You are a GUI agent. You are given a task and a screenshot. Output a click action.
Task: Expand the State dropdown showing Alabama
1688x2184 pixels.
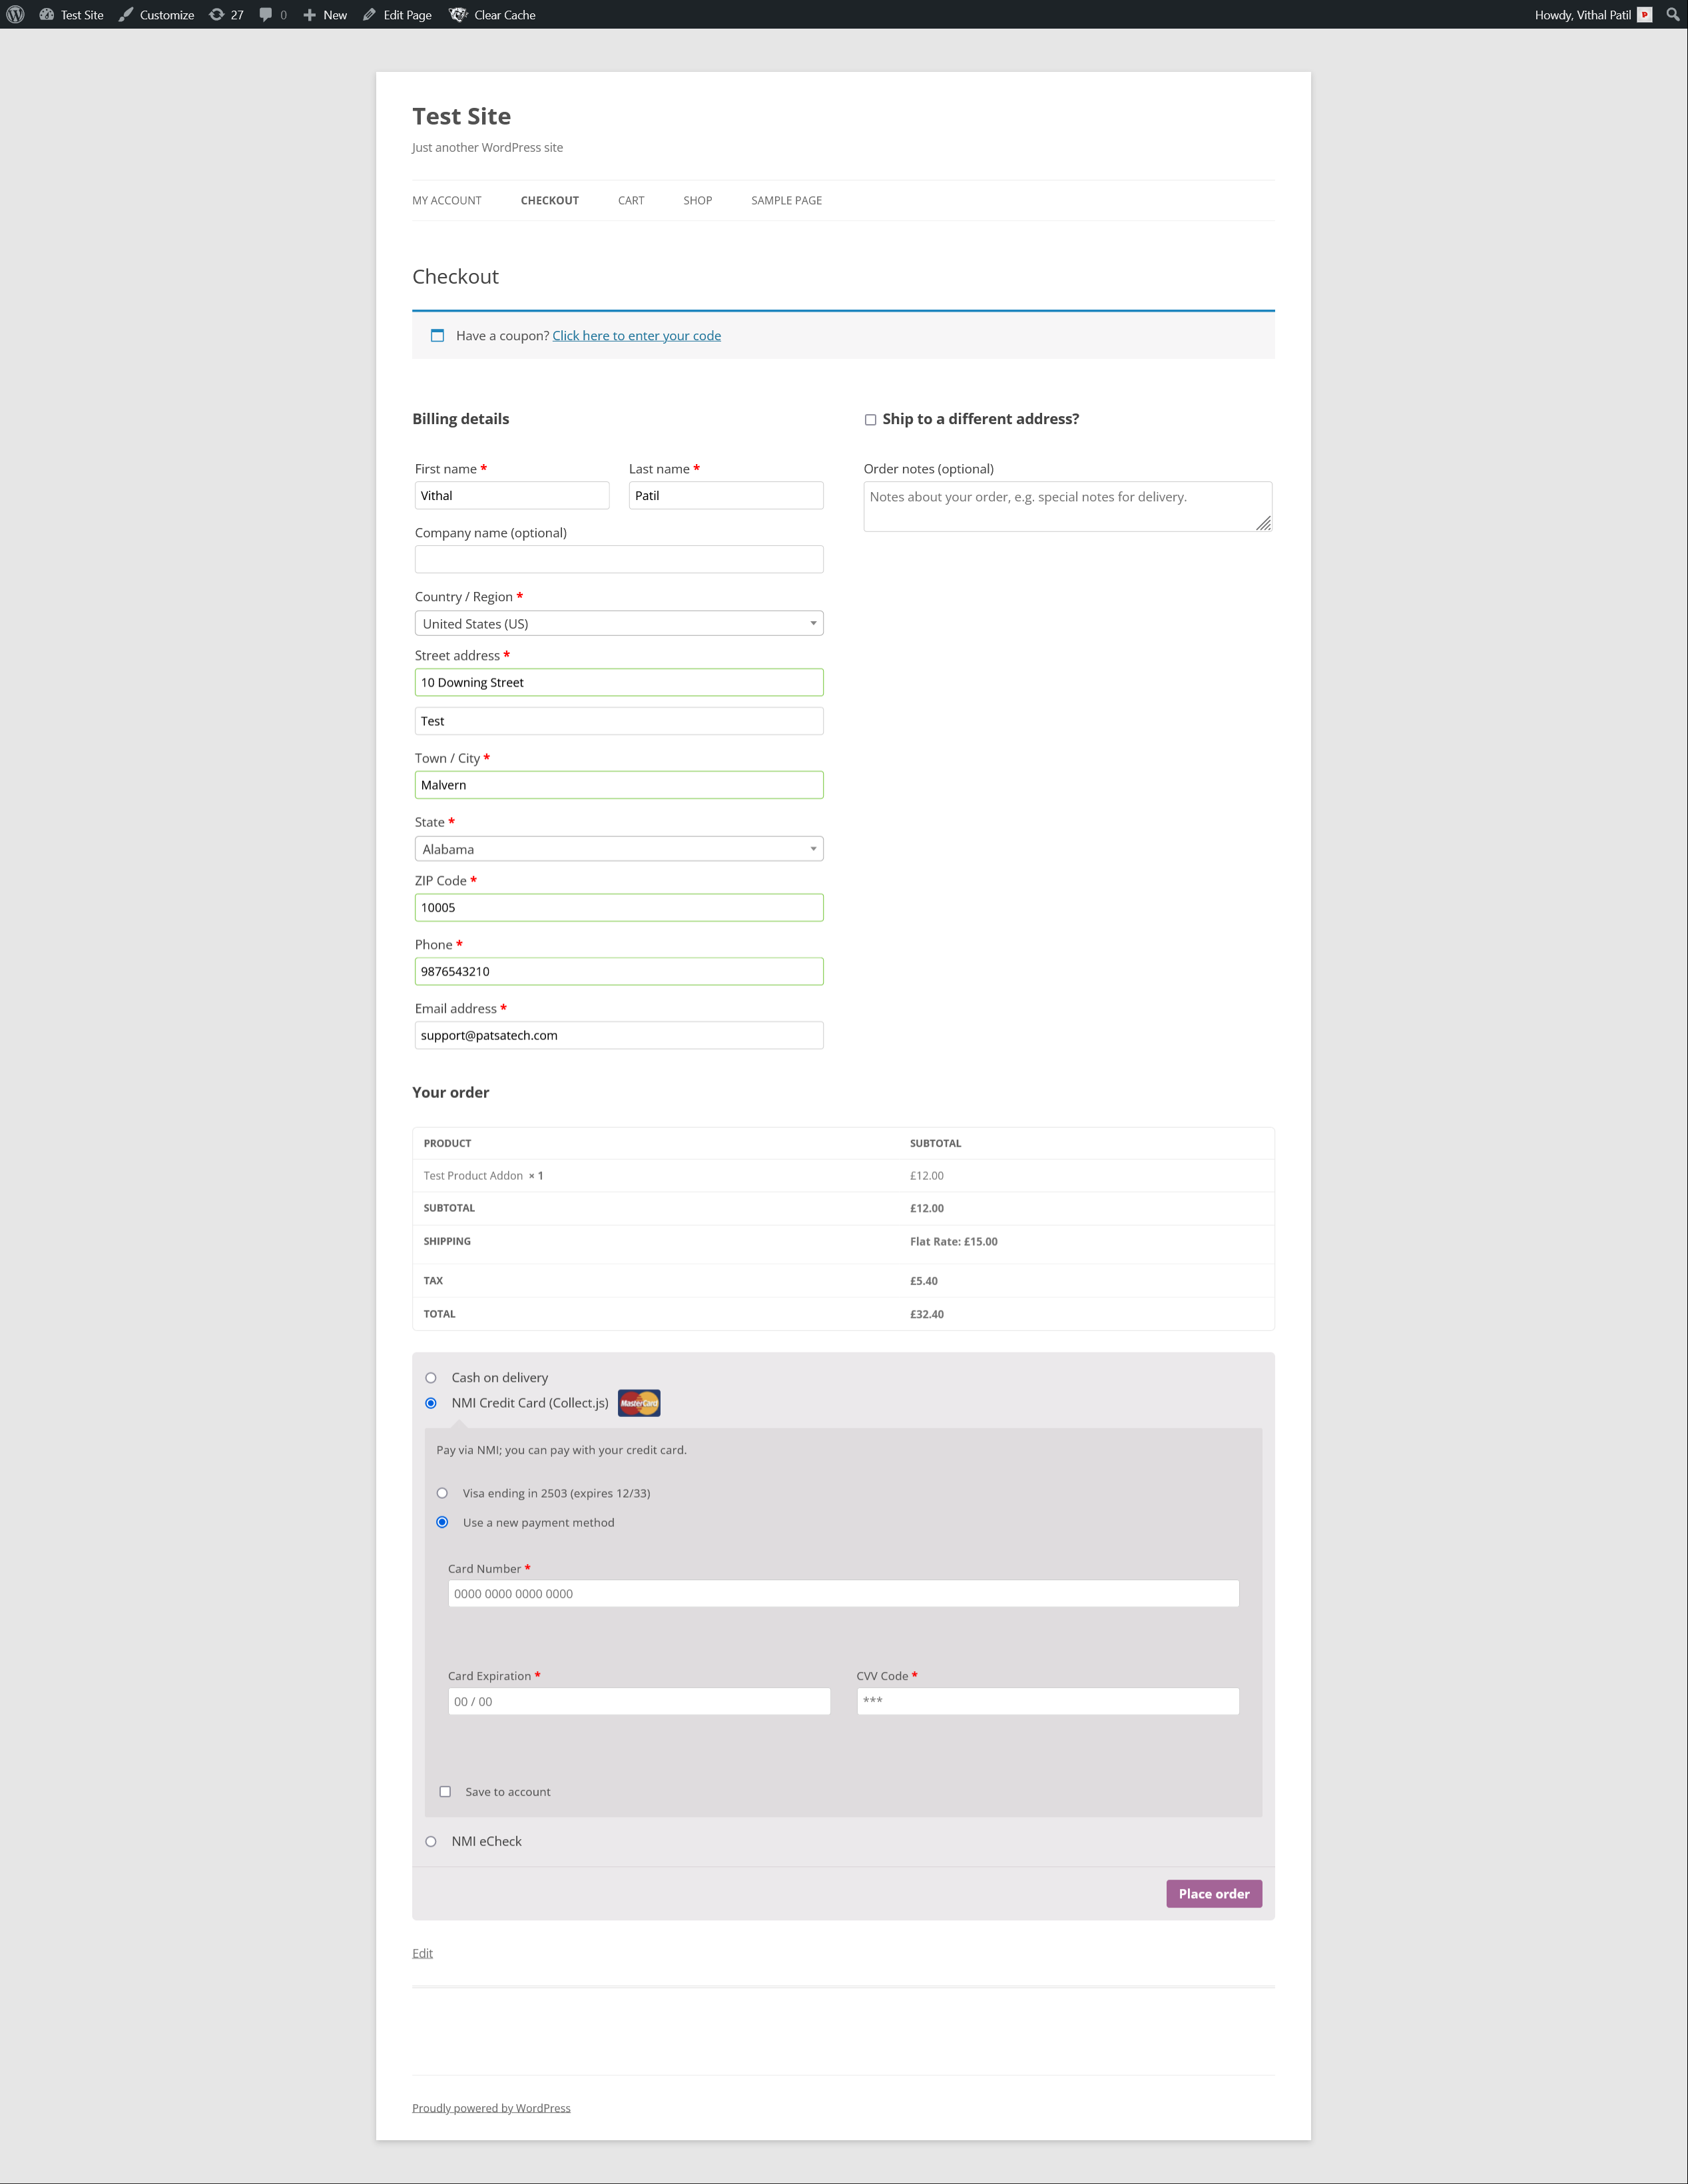(618, 849)
